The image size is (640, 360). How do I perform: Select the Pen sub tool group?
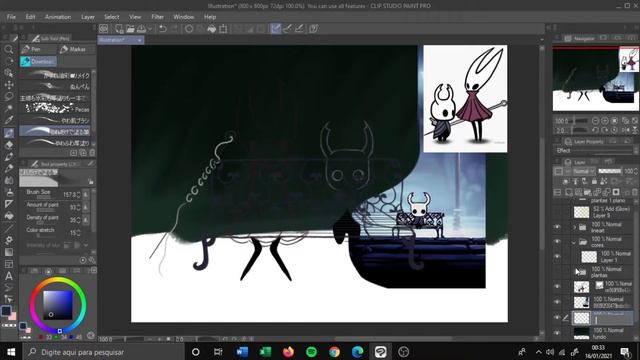pyautogui.click(x=38, y=49)
